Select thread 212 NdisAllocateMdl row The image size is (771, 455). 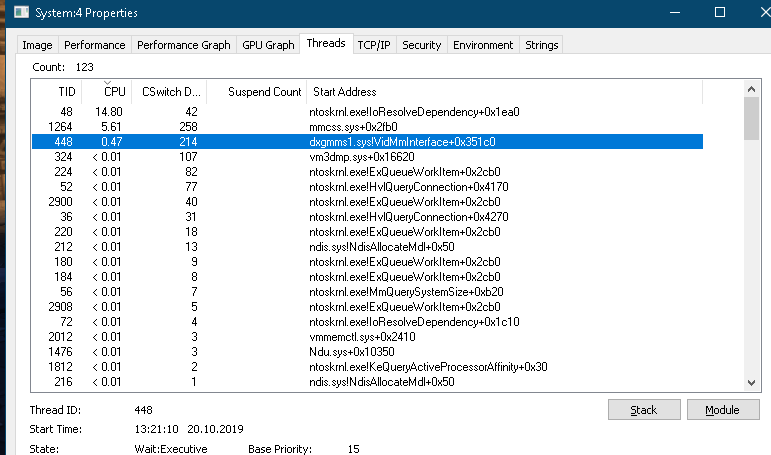coord(367,247)
